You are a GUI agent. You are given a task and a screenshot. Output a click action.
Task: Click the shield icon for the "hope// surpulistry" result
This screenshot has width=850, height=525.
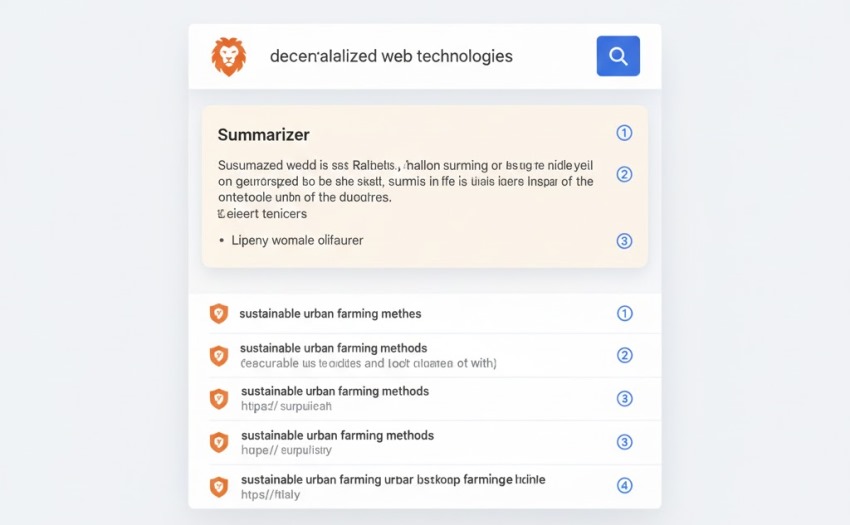point(218,443)
